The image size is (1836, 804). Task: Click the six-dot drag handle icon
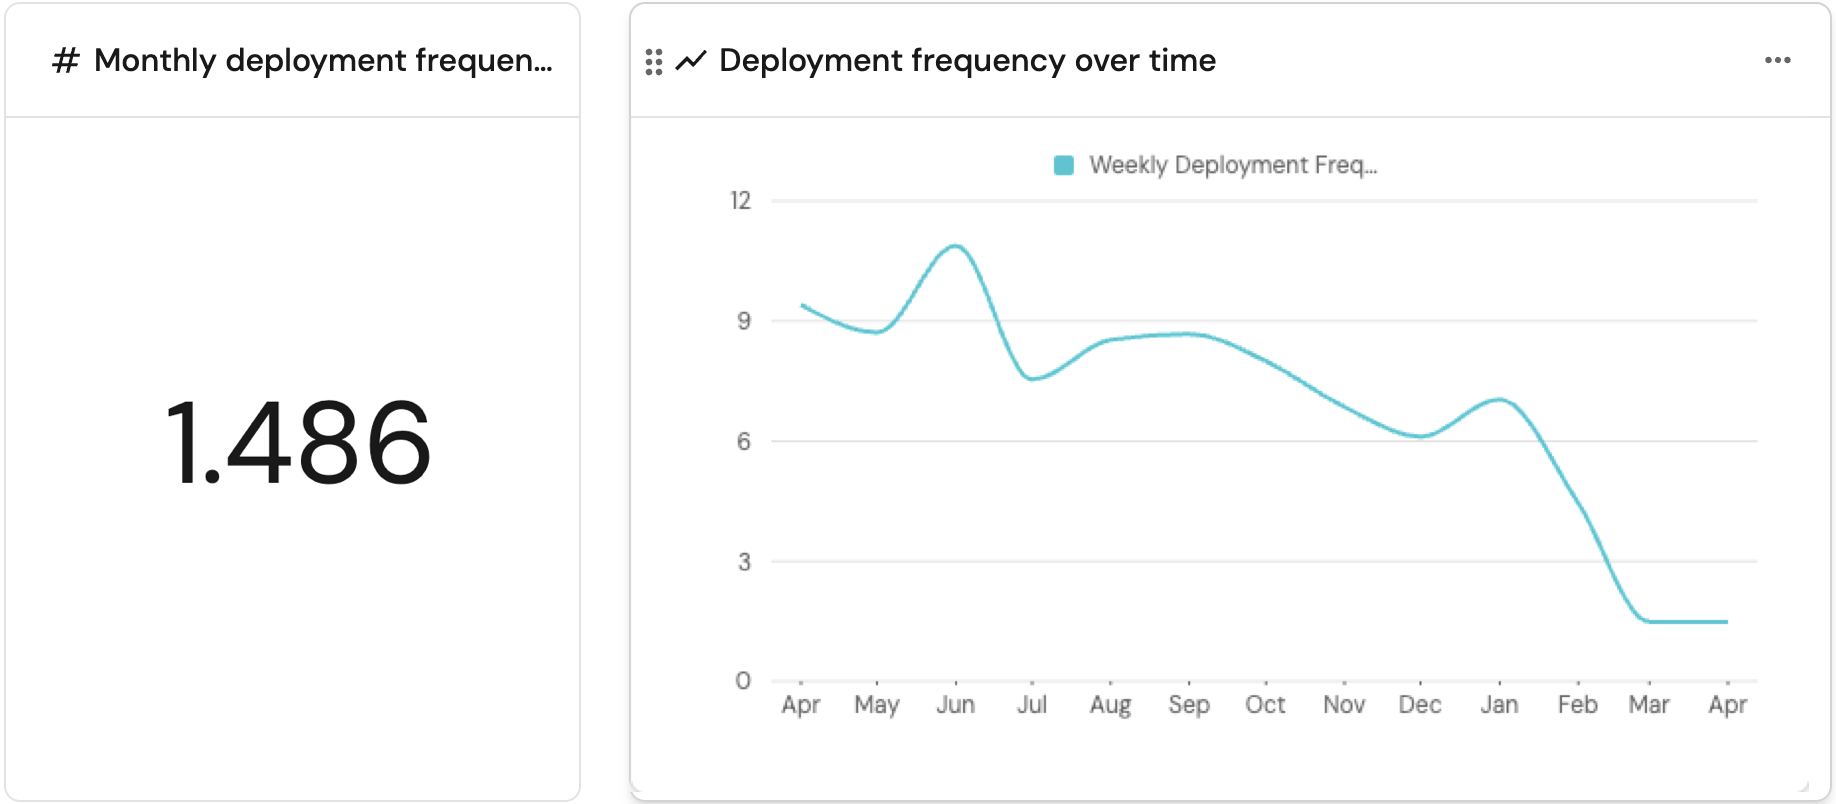tap(654, 62)
